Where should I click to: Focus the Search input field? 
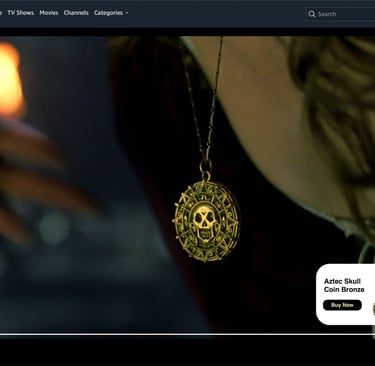pos(340,14)
